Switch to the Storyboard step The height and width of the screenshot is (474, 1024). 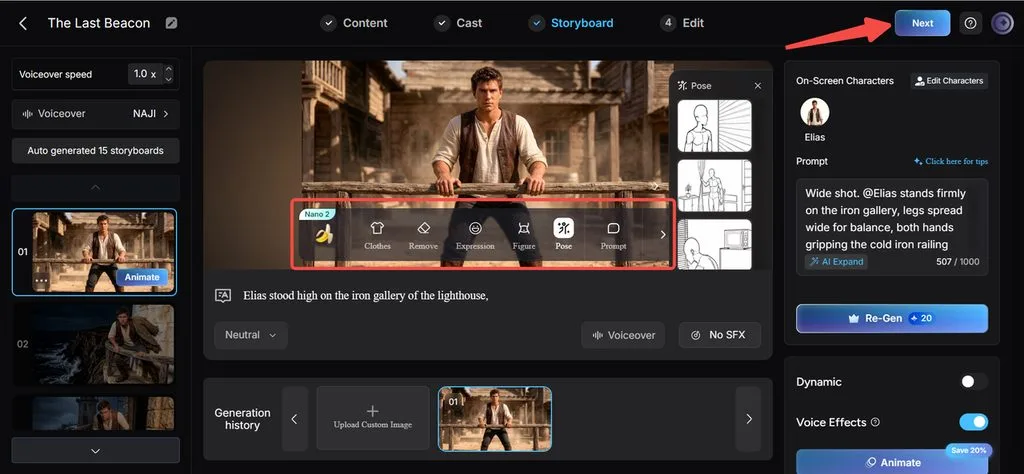571,23
